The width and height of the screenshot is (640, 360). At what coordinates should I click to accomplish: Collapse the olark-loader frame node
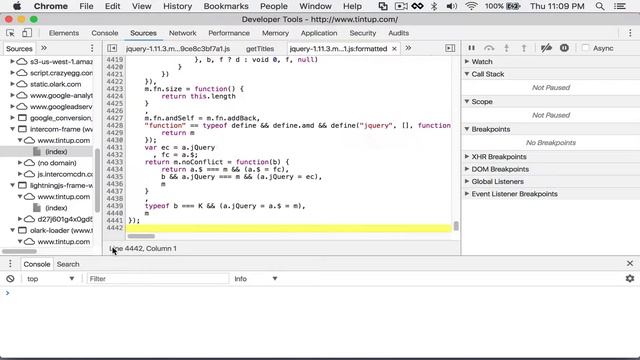click(x=12, y=230)
